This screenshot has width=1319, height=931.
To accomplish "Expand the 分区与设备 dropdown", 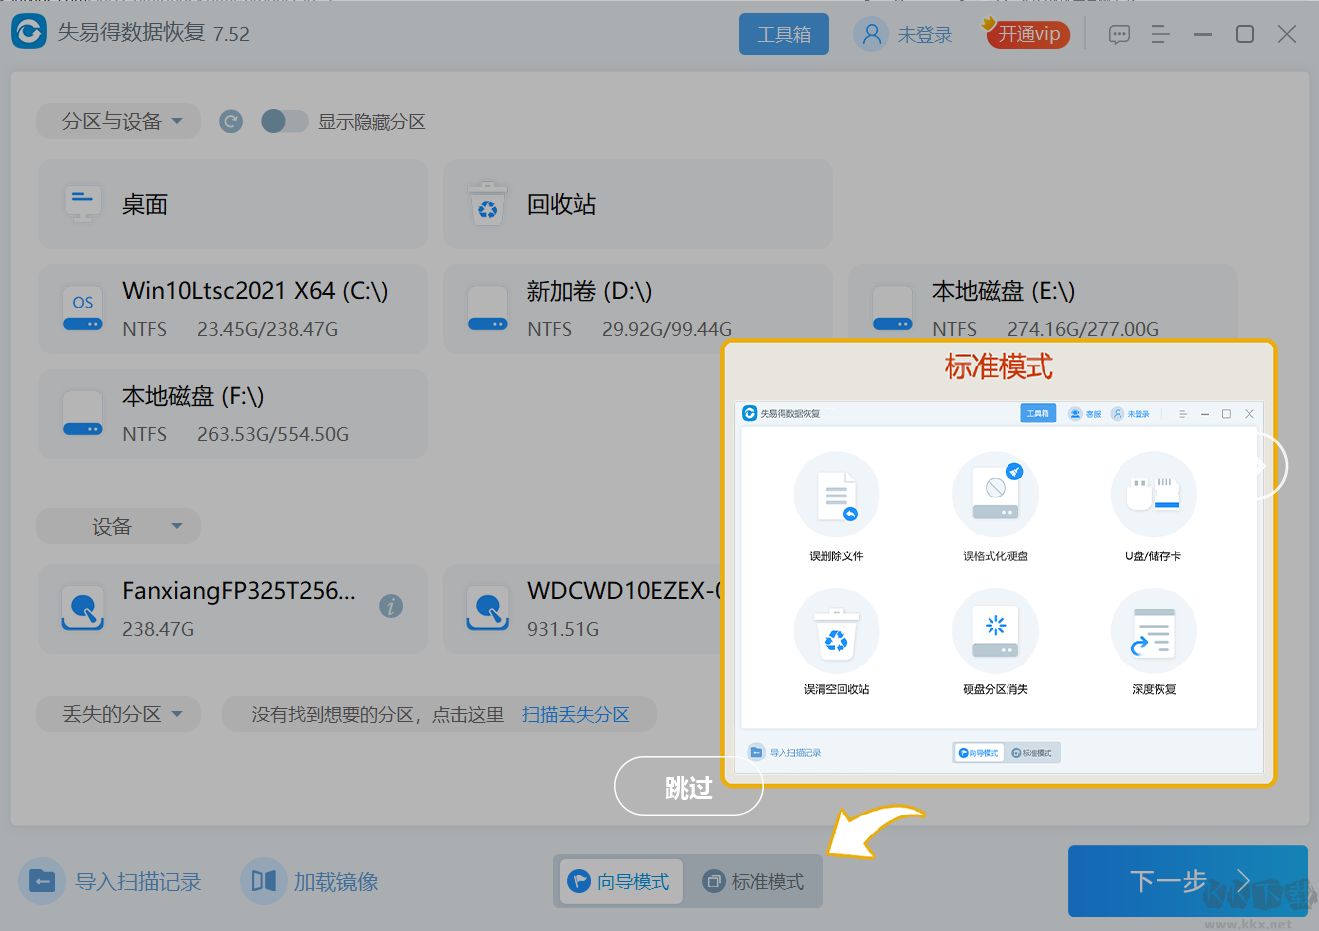I will [119, 122].
